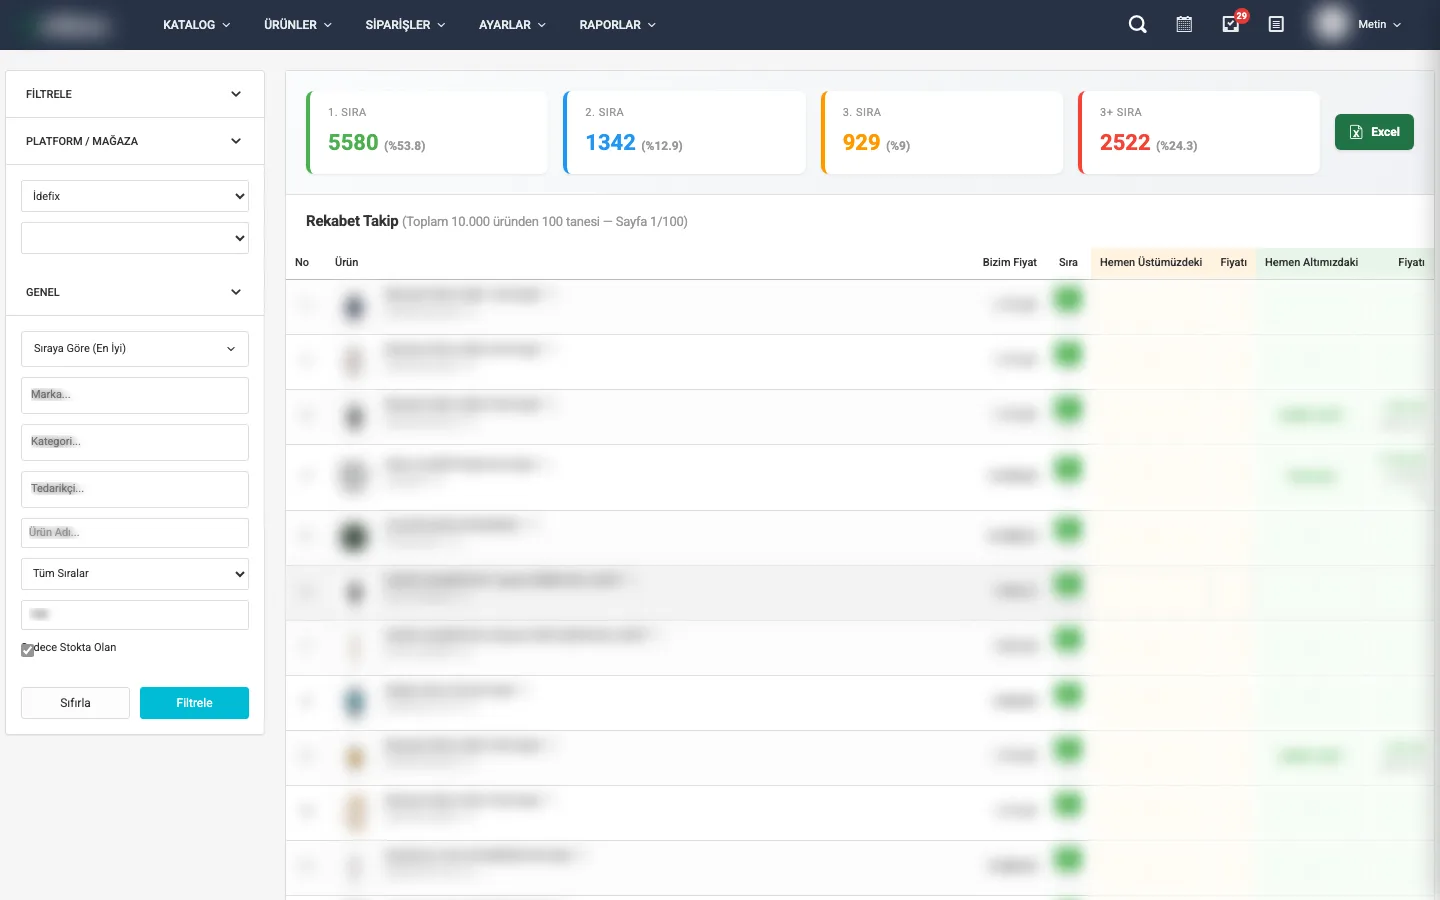Viewport: 1440px width, 900px height.
Task: Open the İdefix platform dropdown
Action: pyautogui.click(x=135, y=196)
